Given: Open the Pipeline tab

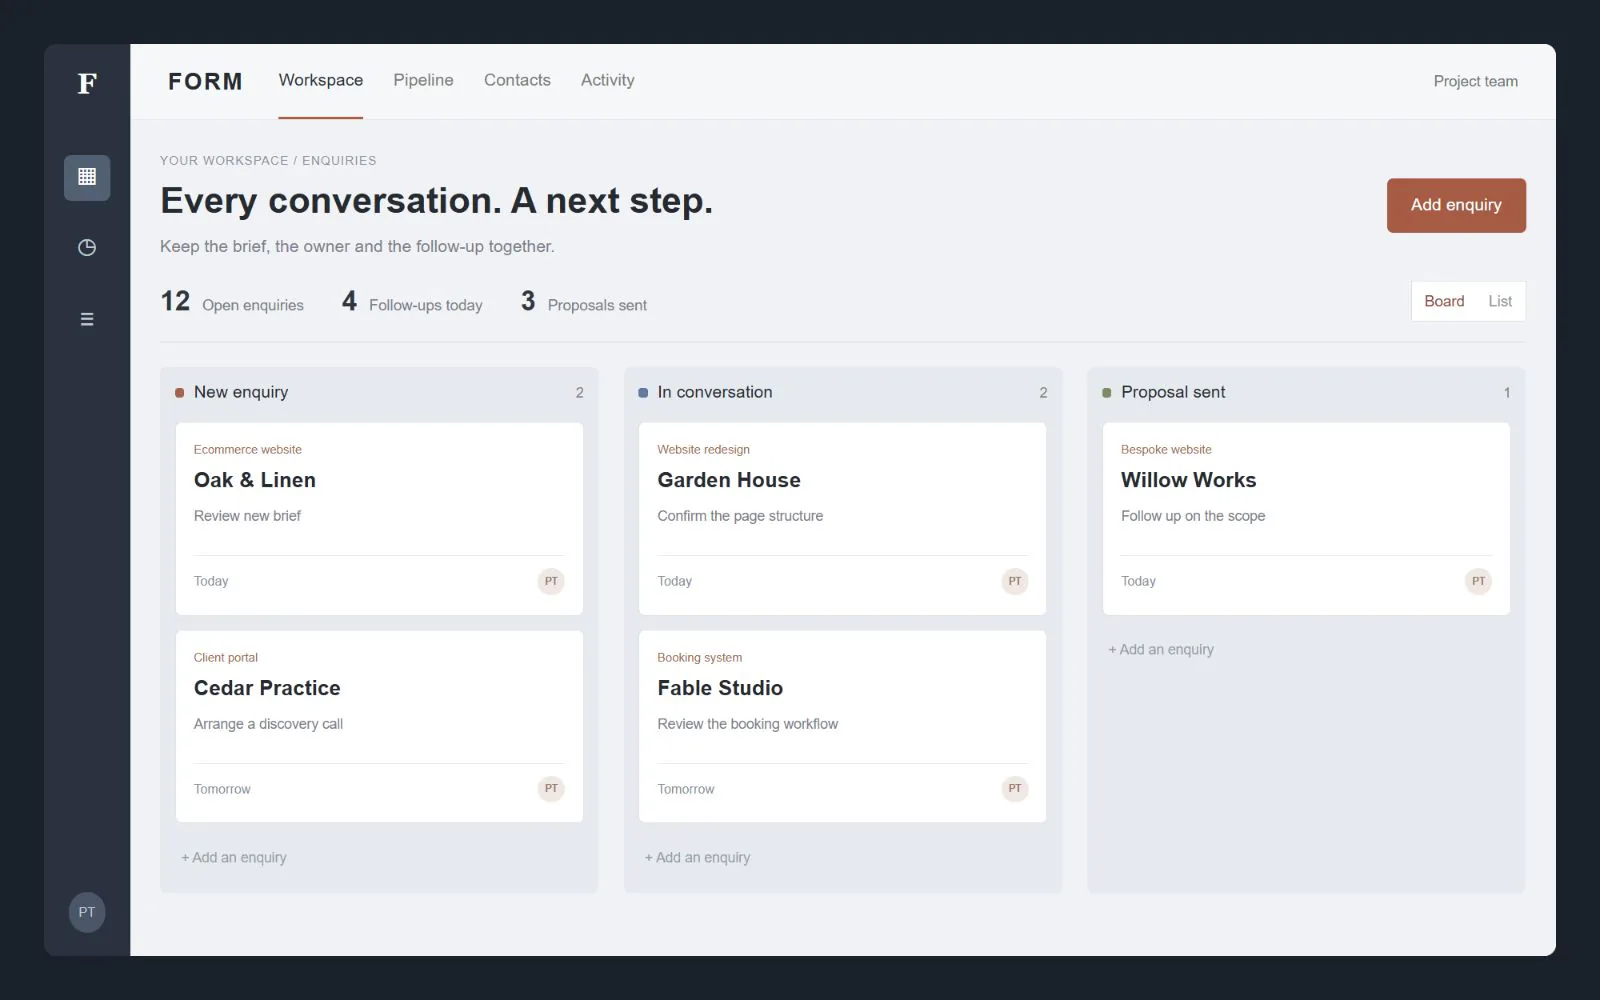Looking at the screenshot, I should 423,80.
